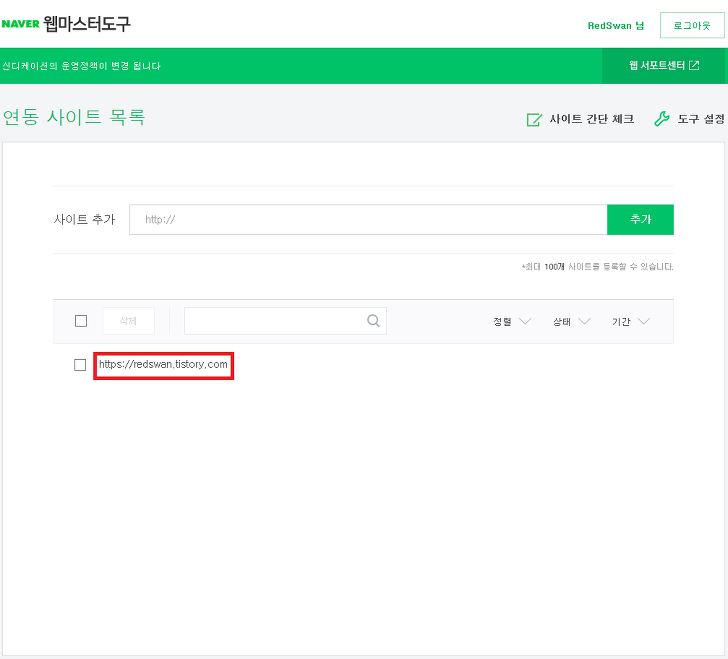The width and height of the screenshot is (728, 659).
Task: Click the green 추가 button
Action: pyautogui.click(x=640, y=219)
